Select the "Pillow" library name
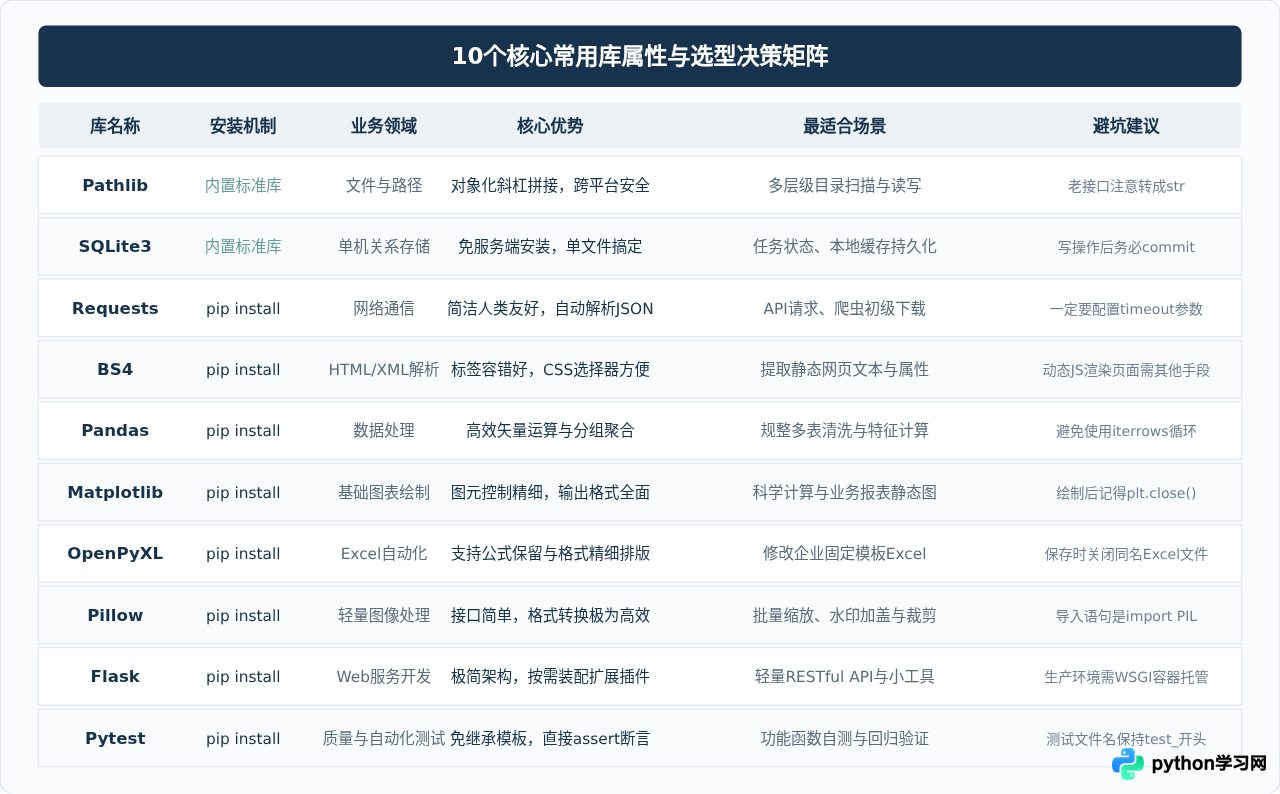This screenshot has width=1280, height=794. (x=115, y=615)
